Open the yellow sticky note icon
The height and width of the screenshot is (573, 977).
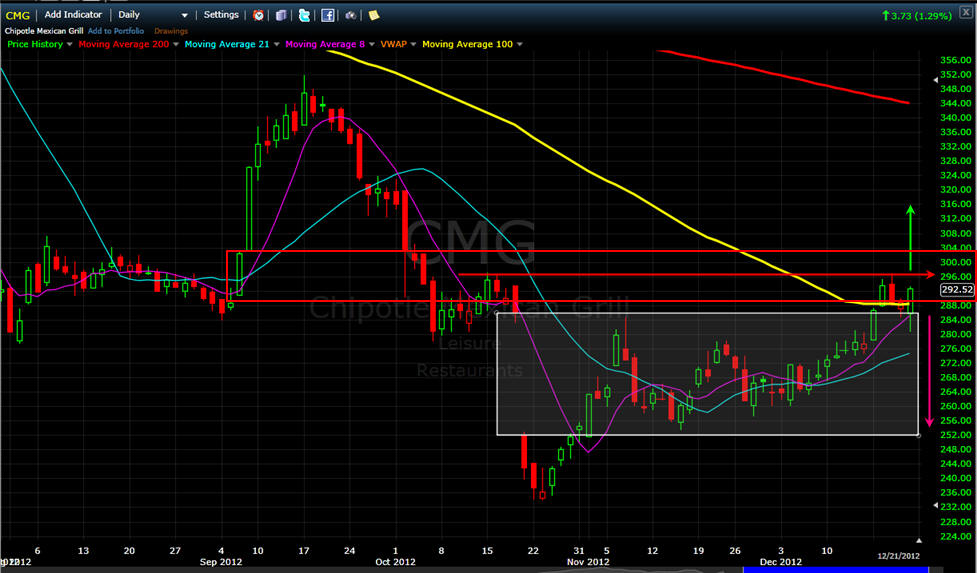pos(373,15)
